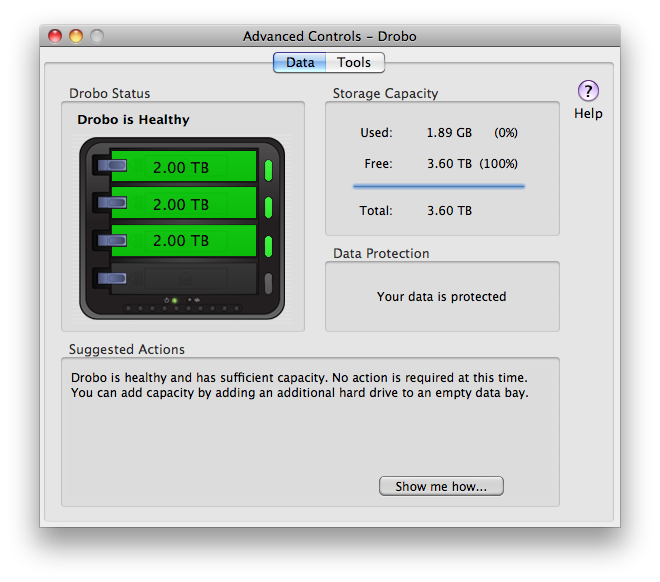Click the 'Data Protection' heading
The image size is (660, 582).
[x=381, y=253]
